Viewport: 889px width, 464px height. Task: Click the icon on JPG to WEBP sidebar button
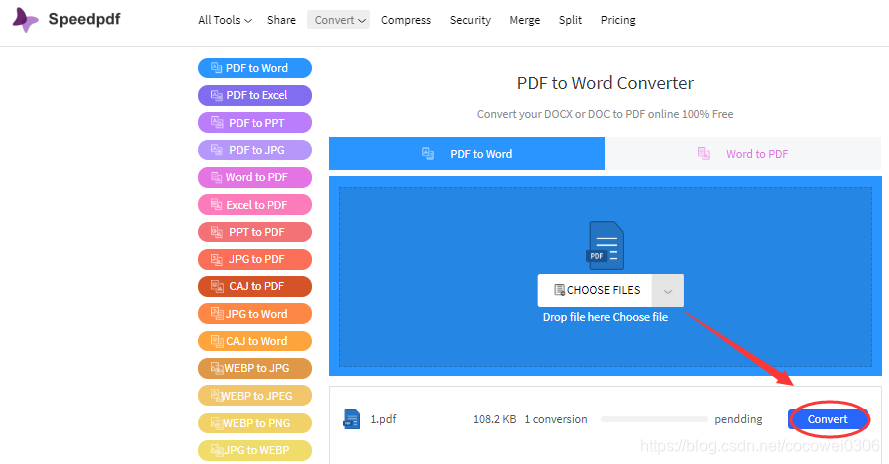[217, 450]
